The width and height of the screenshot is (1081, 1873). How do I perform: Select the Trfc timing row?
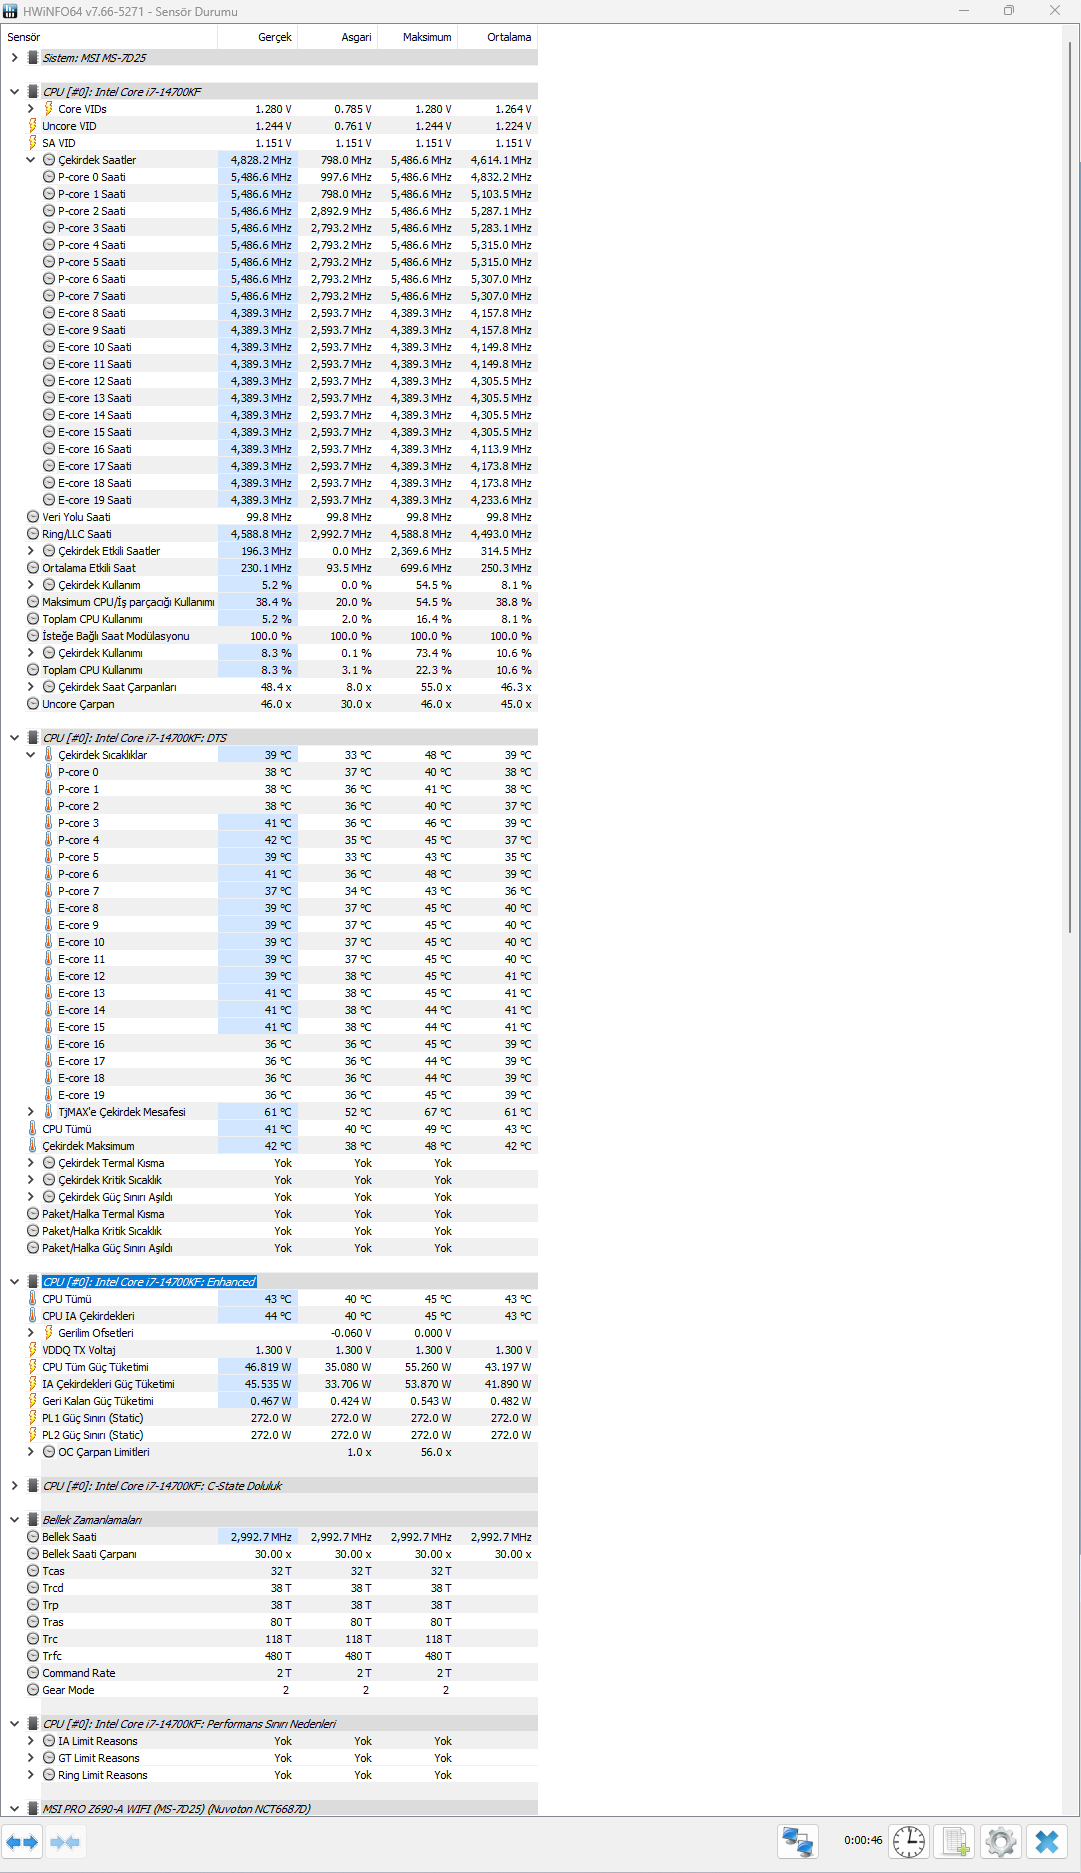click(x=270, y=1656)
